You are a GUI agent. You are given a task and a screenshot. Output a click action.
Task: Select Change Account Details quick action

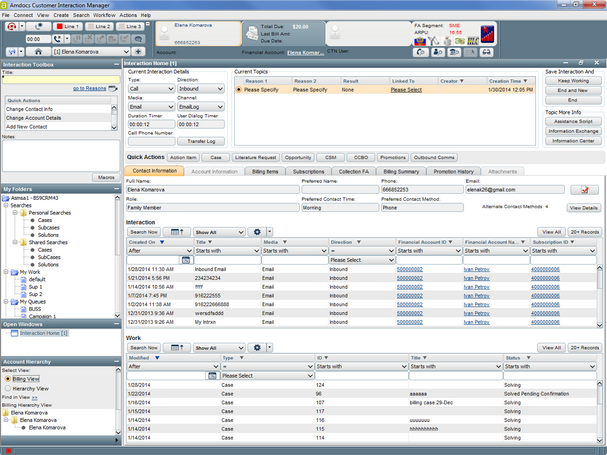[58, 118]
